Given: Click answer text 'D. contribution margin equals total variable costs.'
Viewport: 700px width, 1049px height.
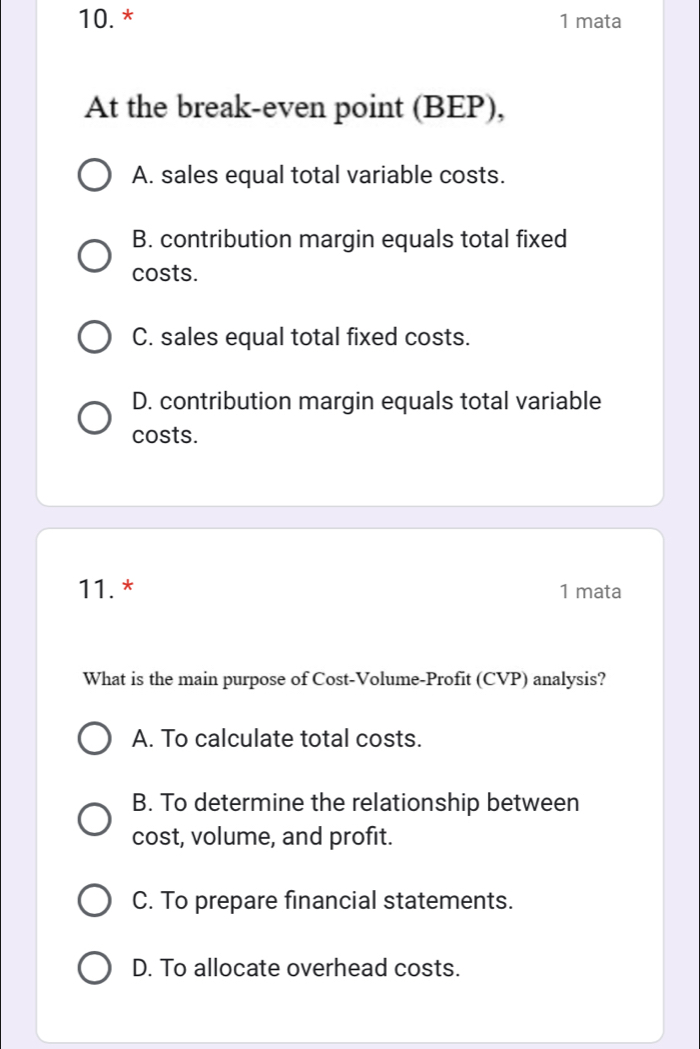Looking at the screenshot, I should (x=366, y=418).
